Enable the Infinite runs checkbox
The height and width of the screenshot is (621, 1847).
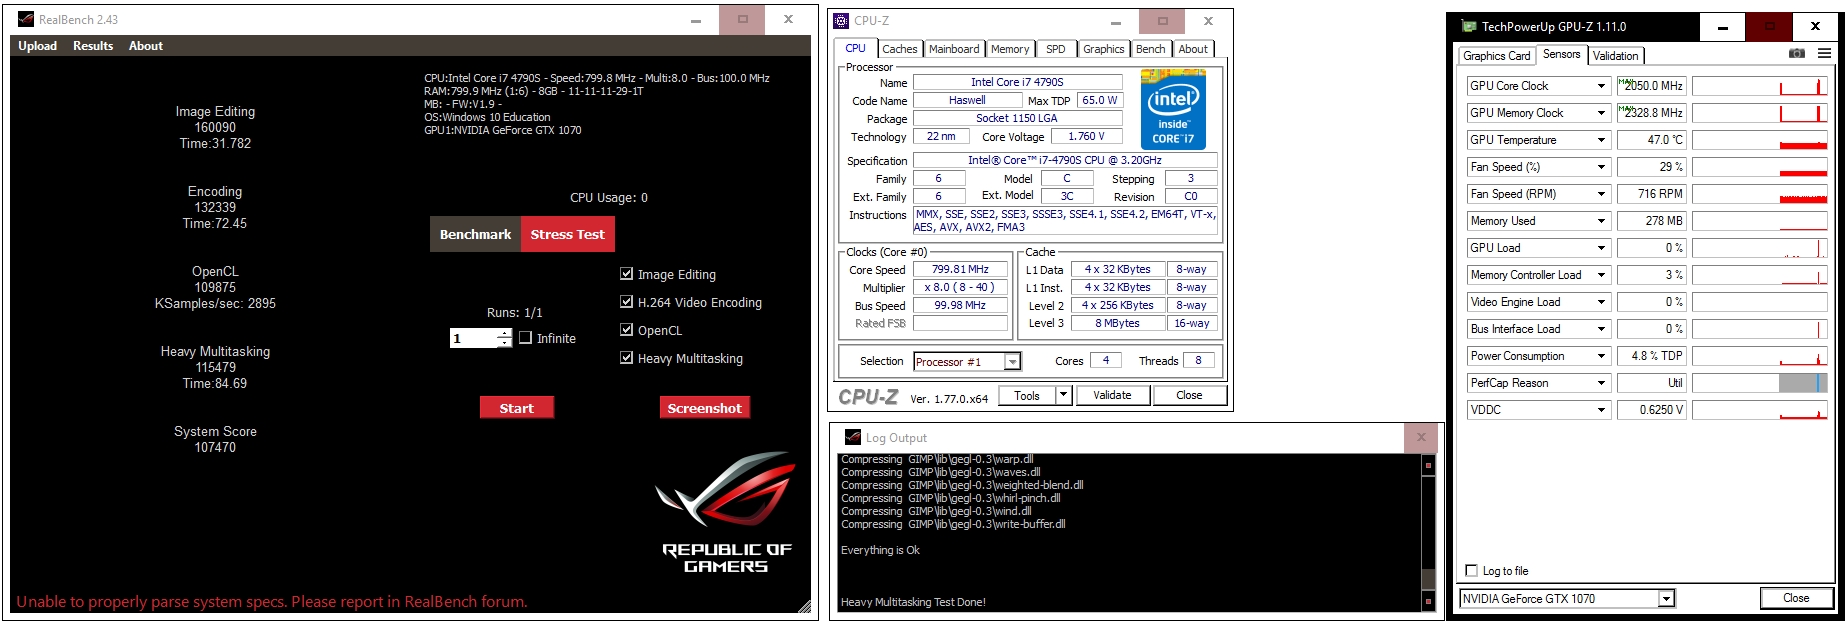pyautogui.click(x=526, y=338)
